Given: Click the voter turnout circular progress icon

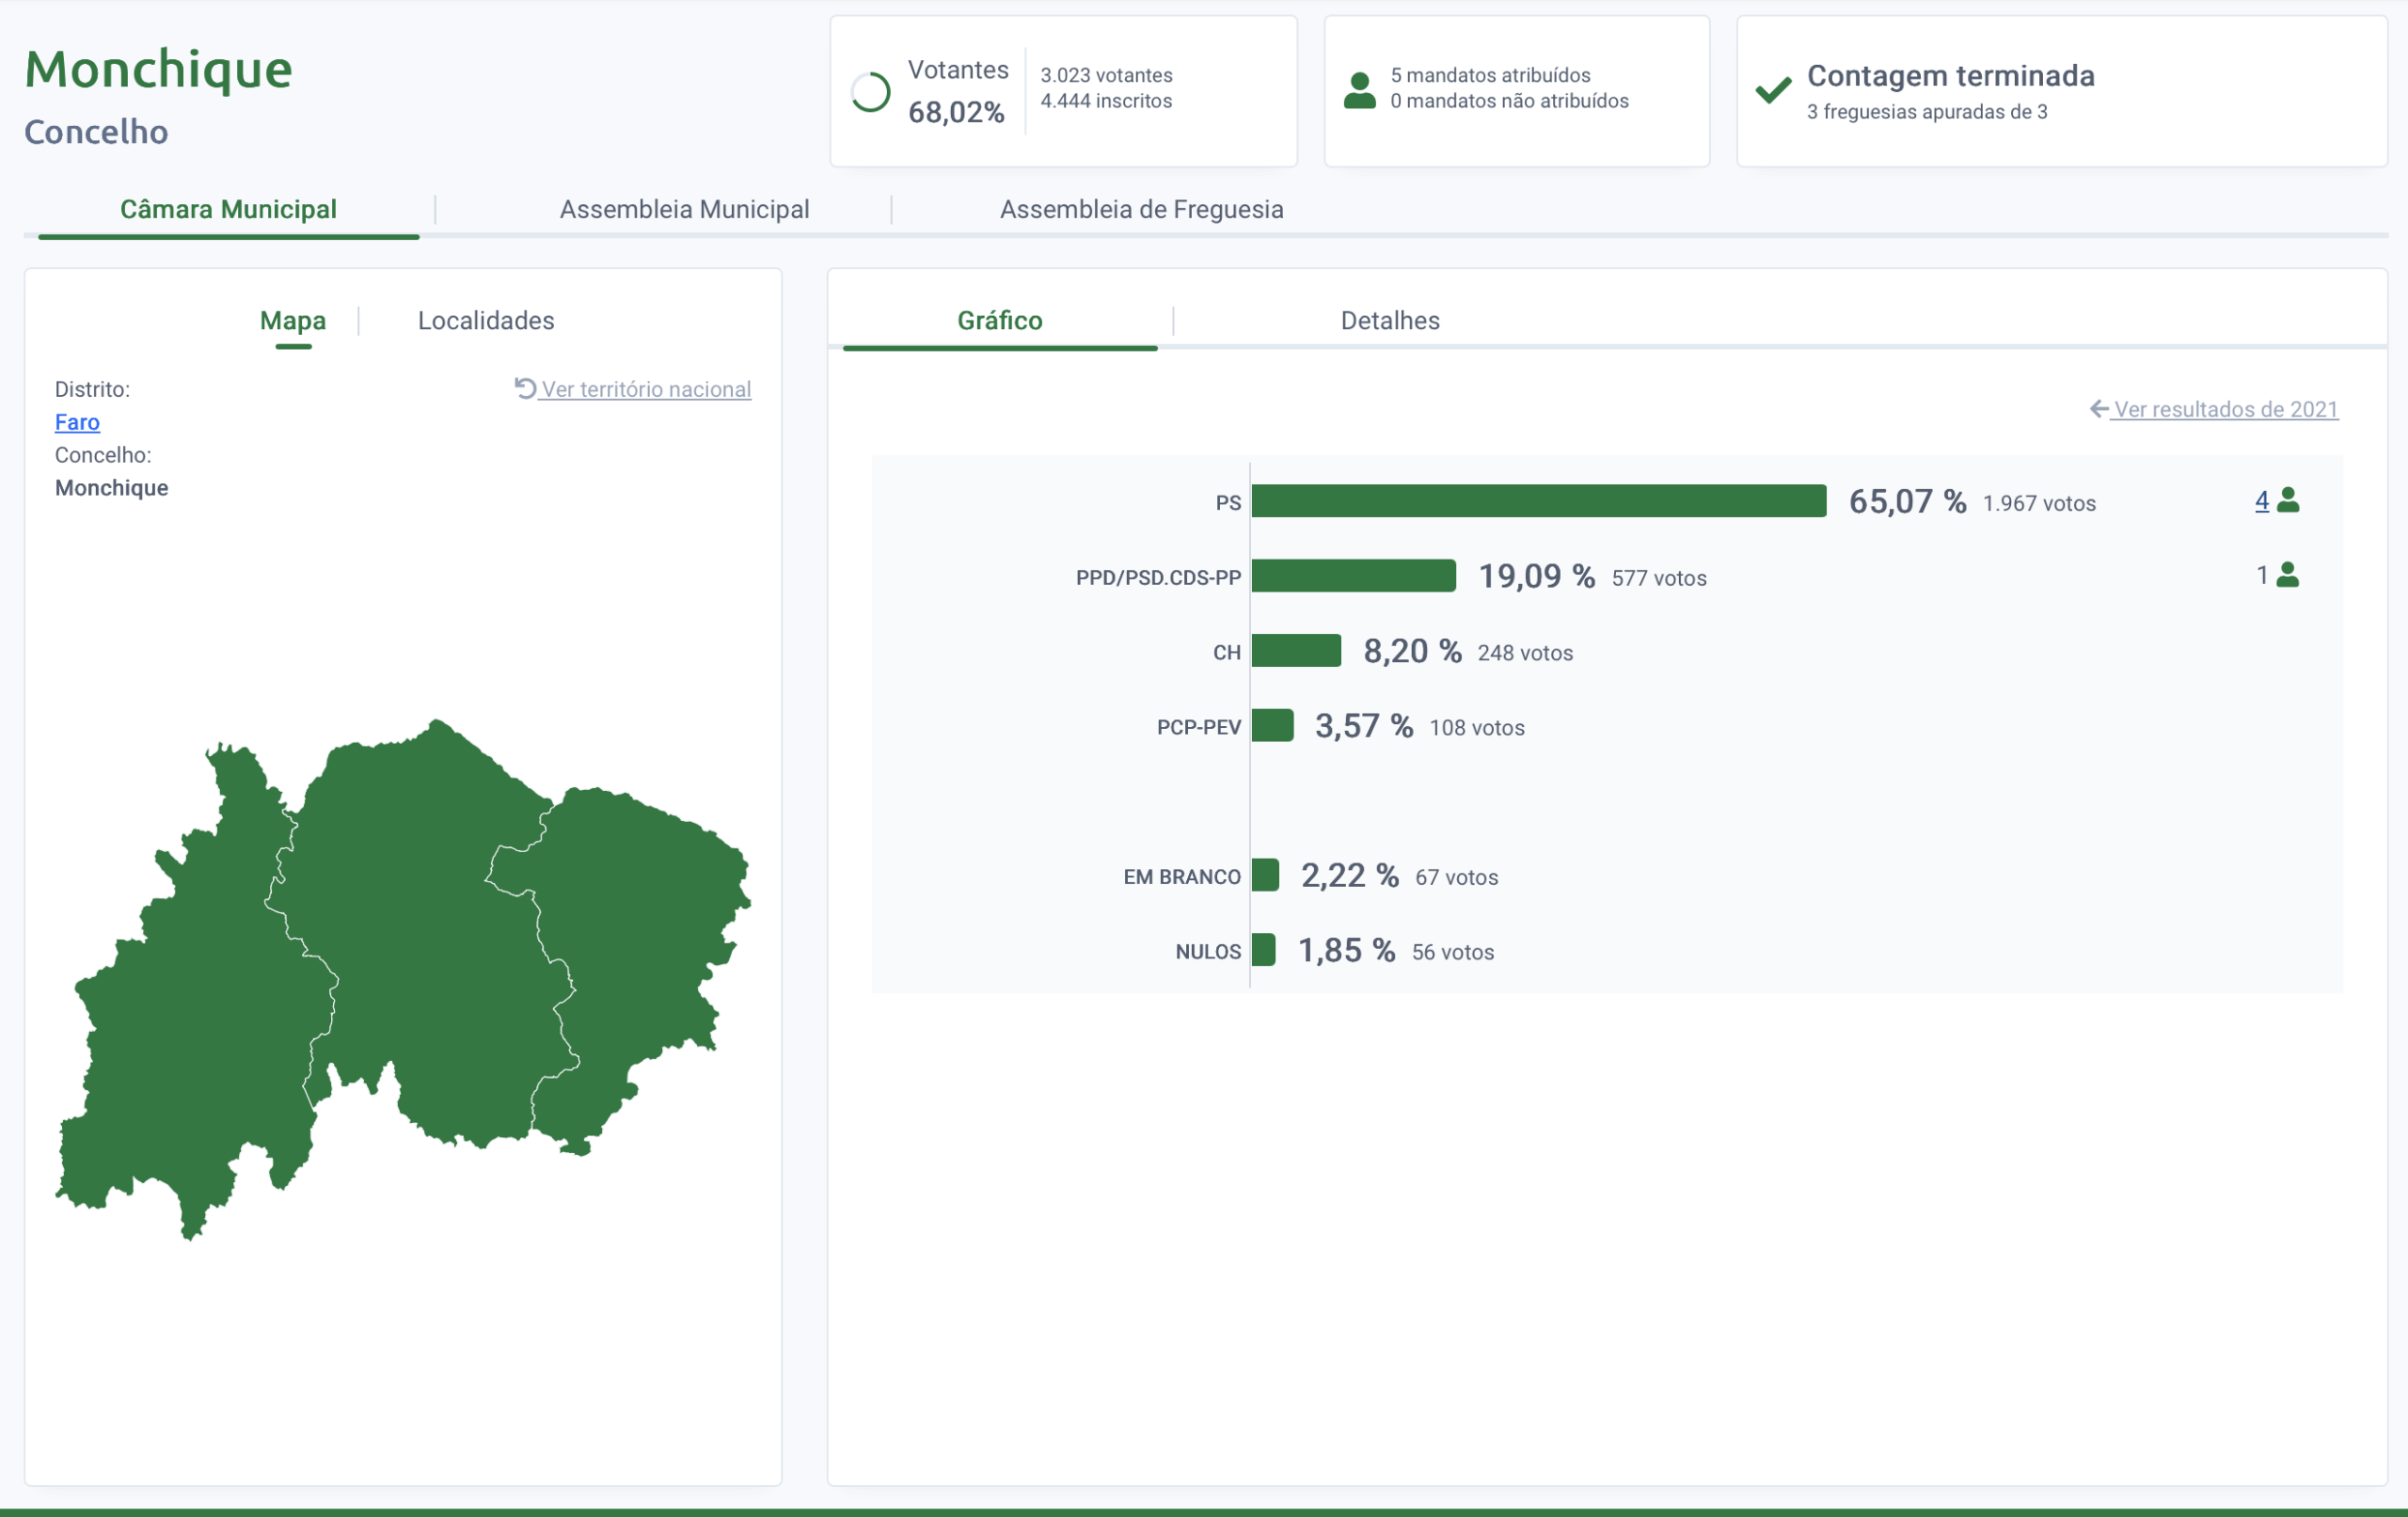Looking at the screenshot, I should coord(870,92).
